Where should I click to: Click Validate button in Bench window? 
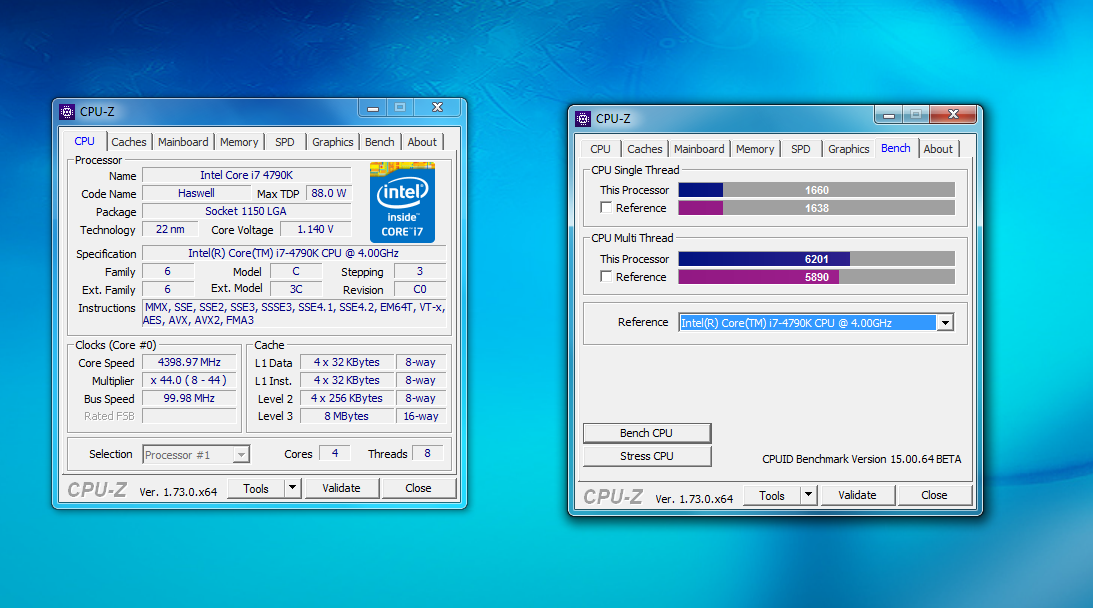click(x=857, y=495)
